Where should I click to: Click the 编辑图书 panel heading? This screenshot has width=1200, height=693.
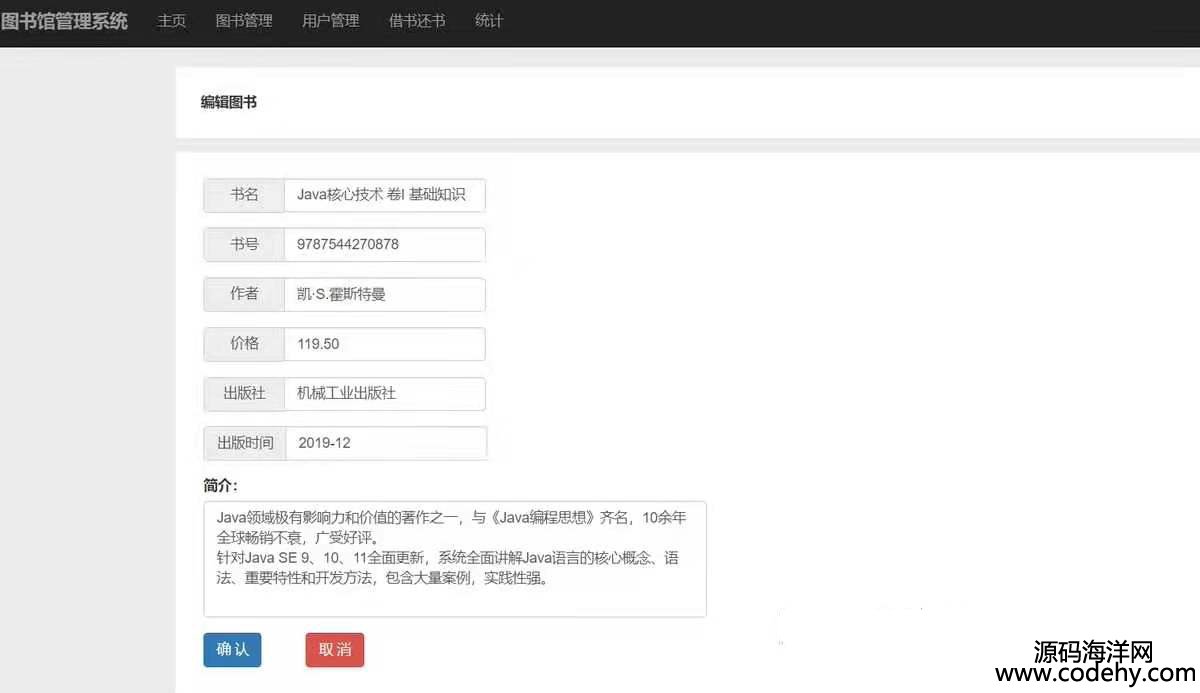pyautogui.click(x=229, y=102)
